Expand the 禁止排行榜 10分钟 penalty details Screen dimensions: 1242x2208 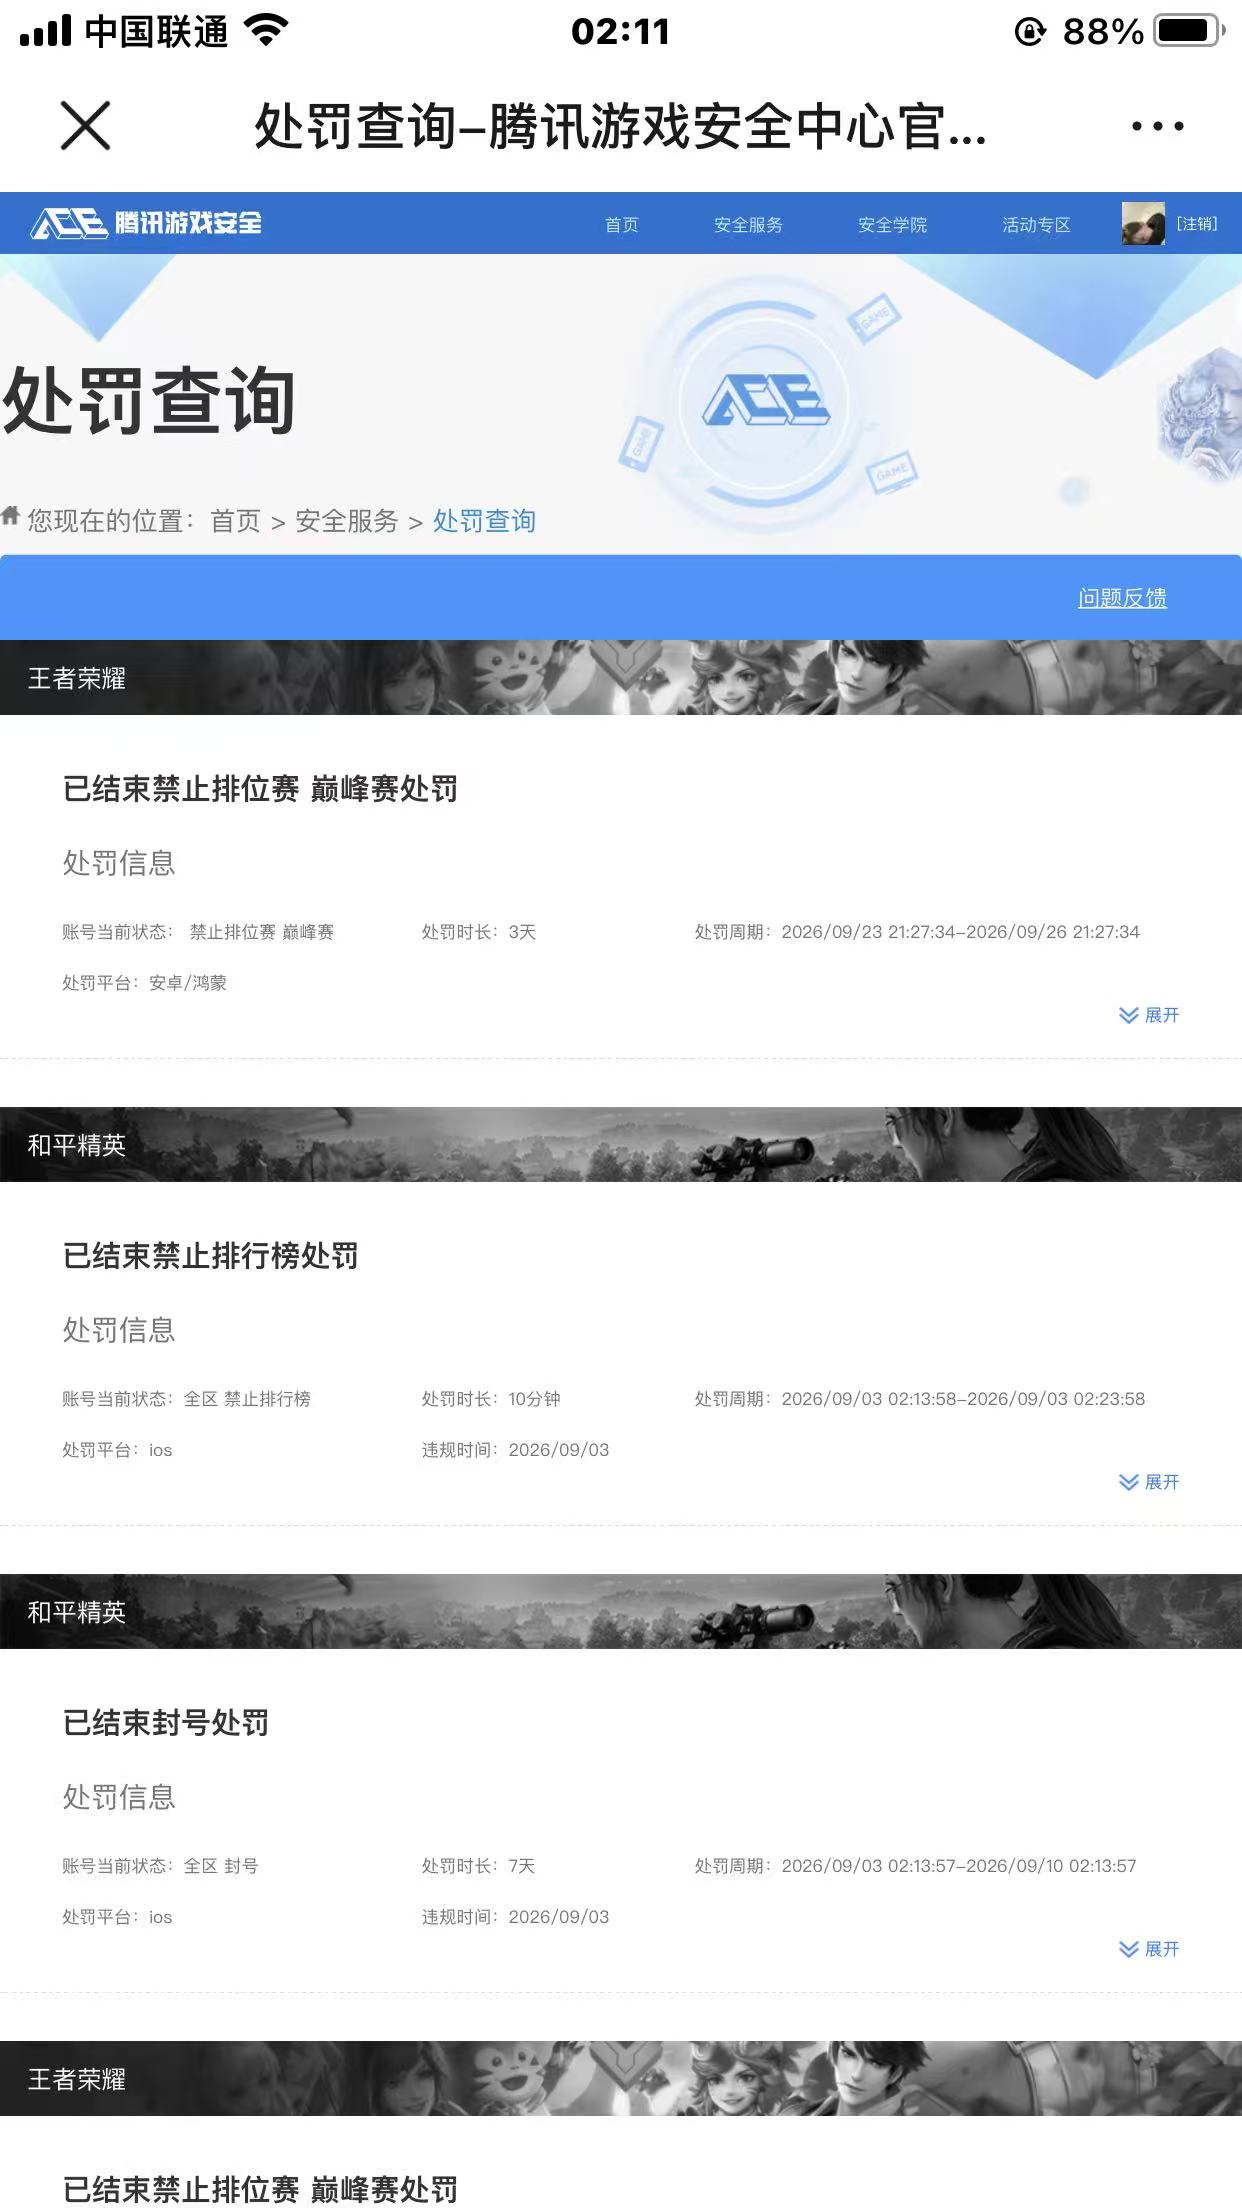click(x=1149, y=1482)
